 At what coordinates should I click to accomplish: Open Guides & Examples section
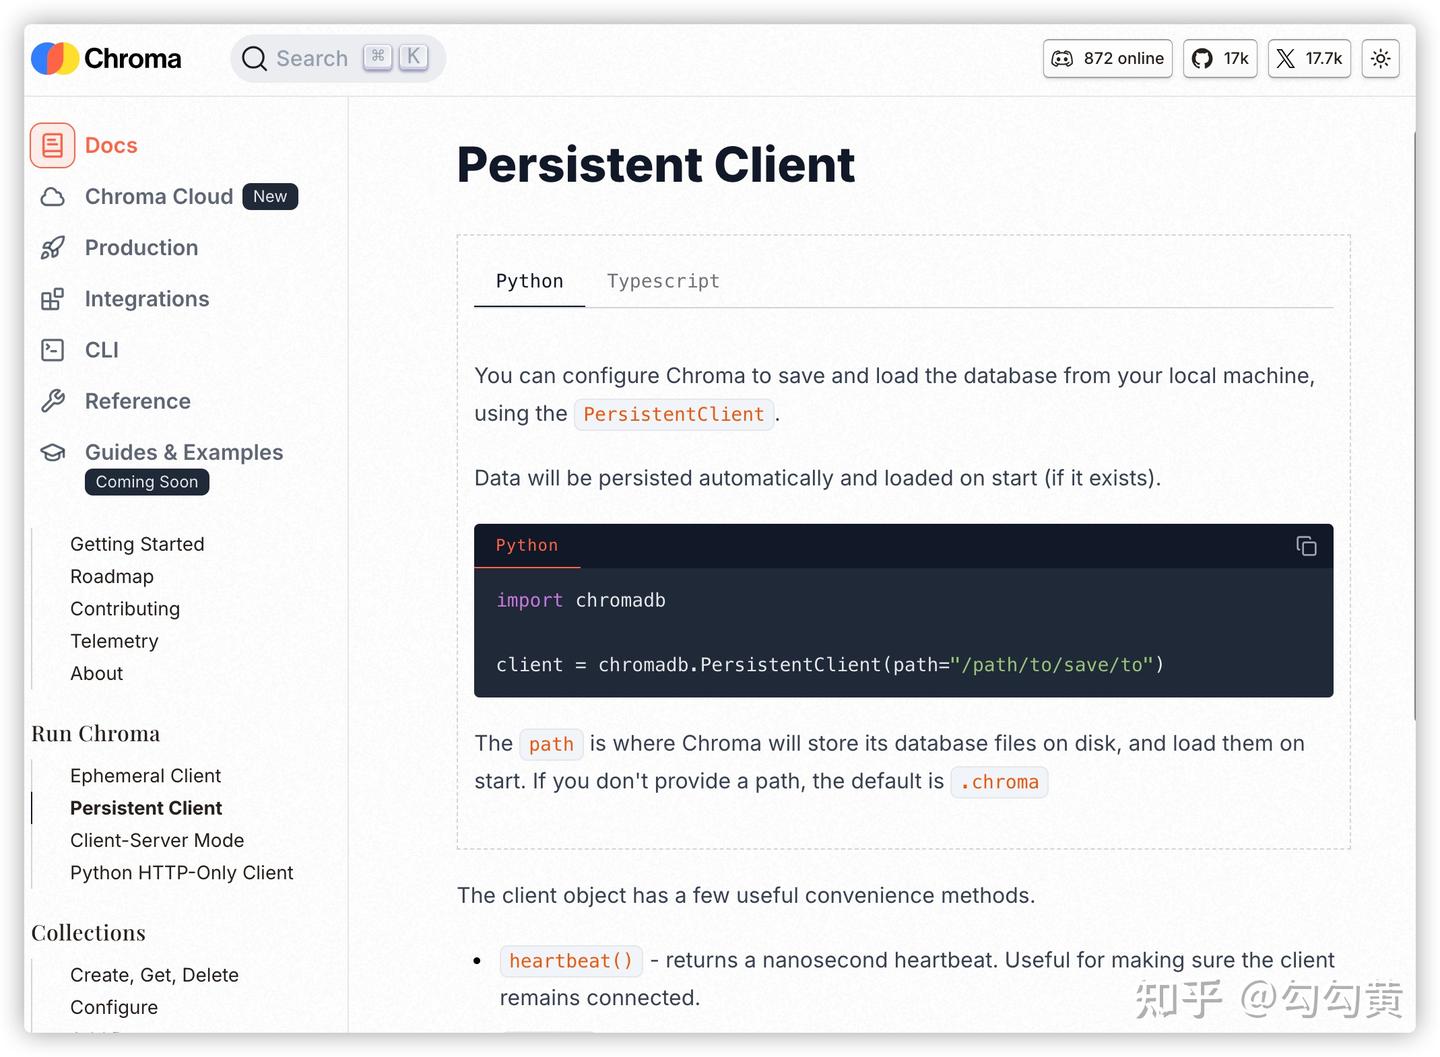[x=184, y=453]
